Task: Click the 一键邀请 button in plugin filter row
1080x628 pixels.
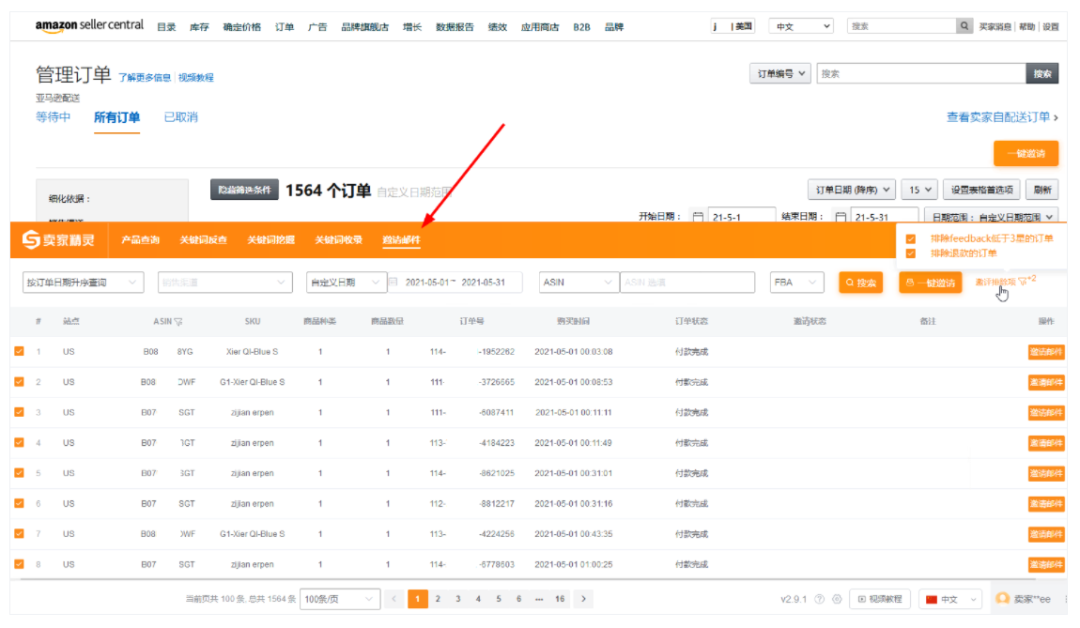Action: (931, 282)
